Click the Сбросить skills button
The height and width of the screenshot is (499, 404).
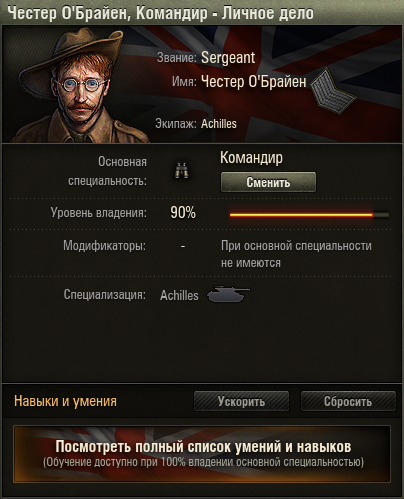348,401
